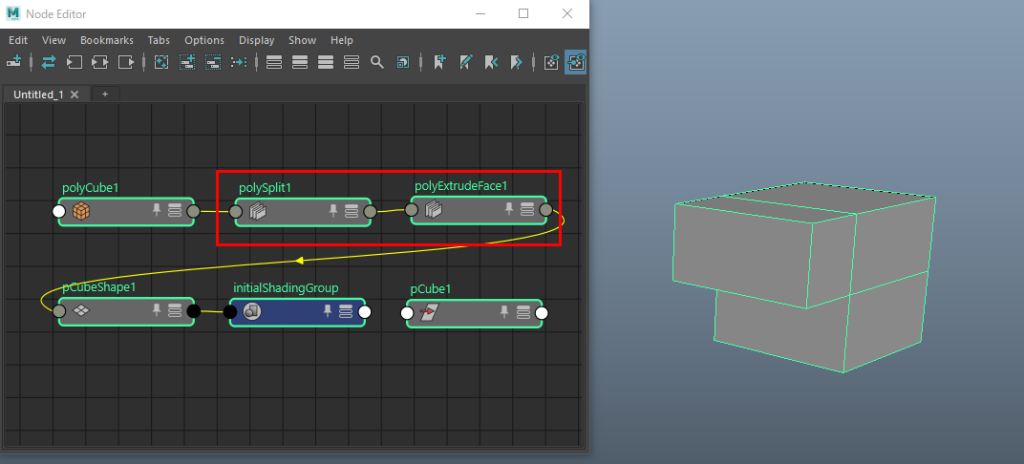The height and width of the screenshot is (464, 1024).
Task: Show input and output connections icon
Action: pyautogui.click(x=100, y=62)
